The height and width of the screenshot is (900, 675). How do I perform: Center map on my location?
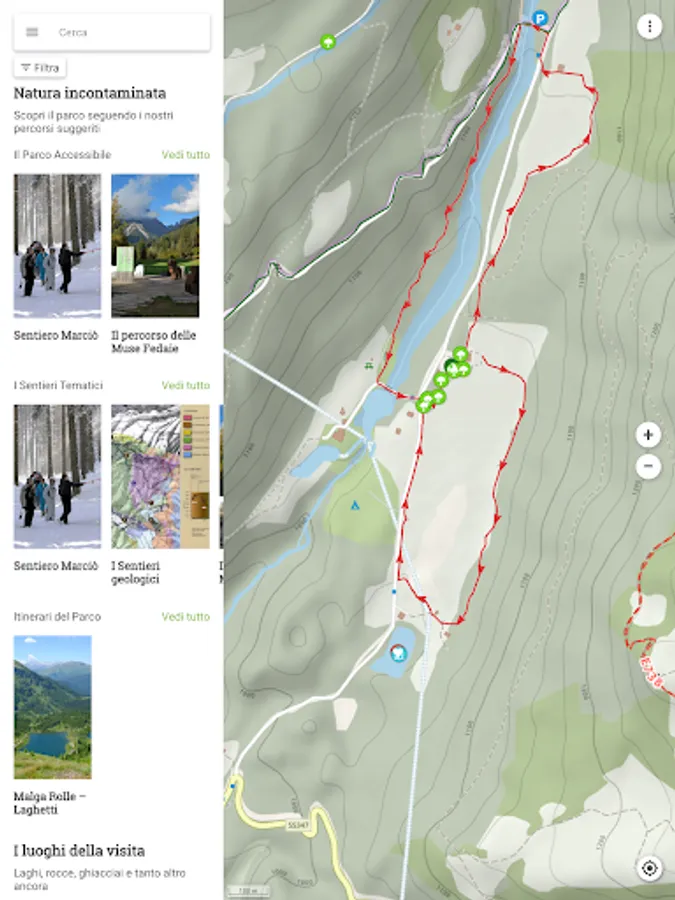(649, 868)
